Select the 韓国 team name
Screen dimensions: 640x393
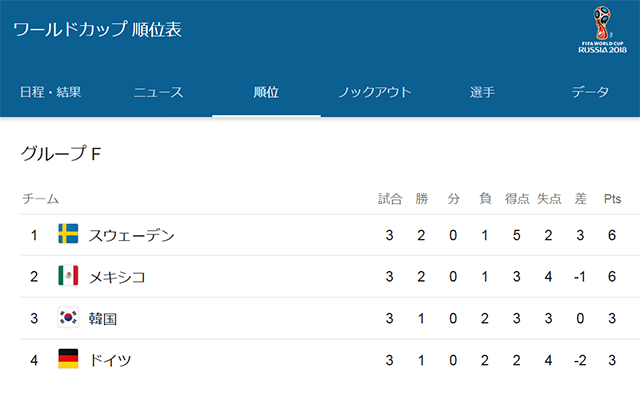tap(103, 319)
